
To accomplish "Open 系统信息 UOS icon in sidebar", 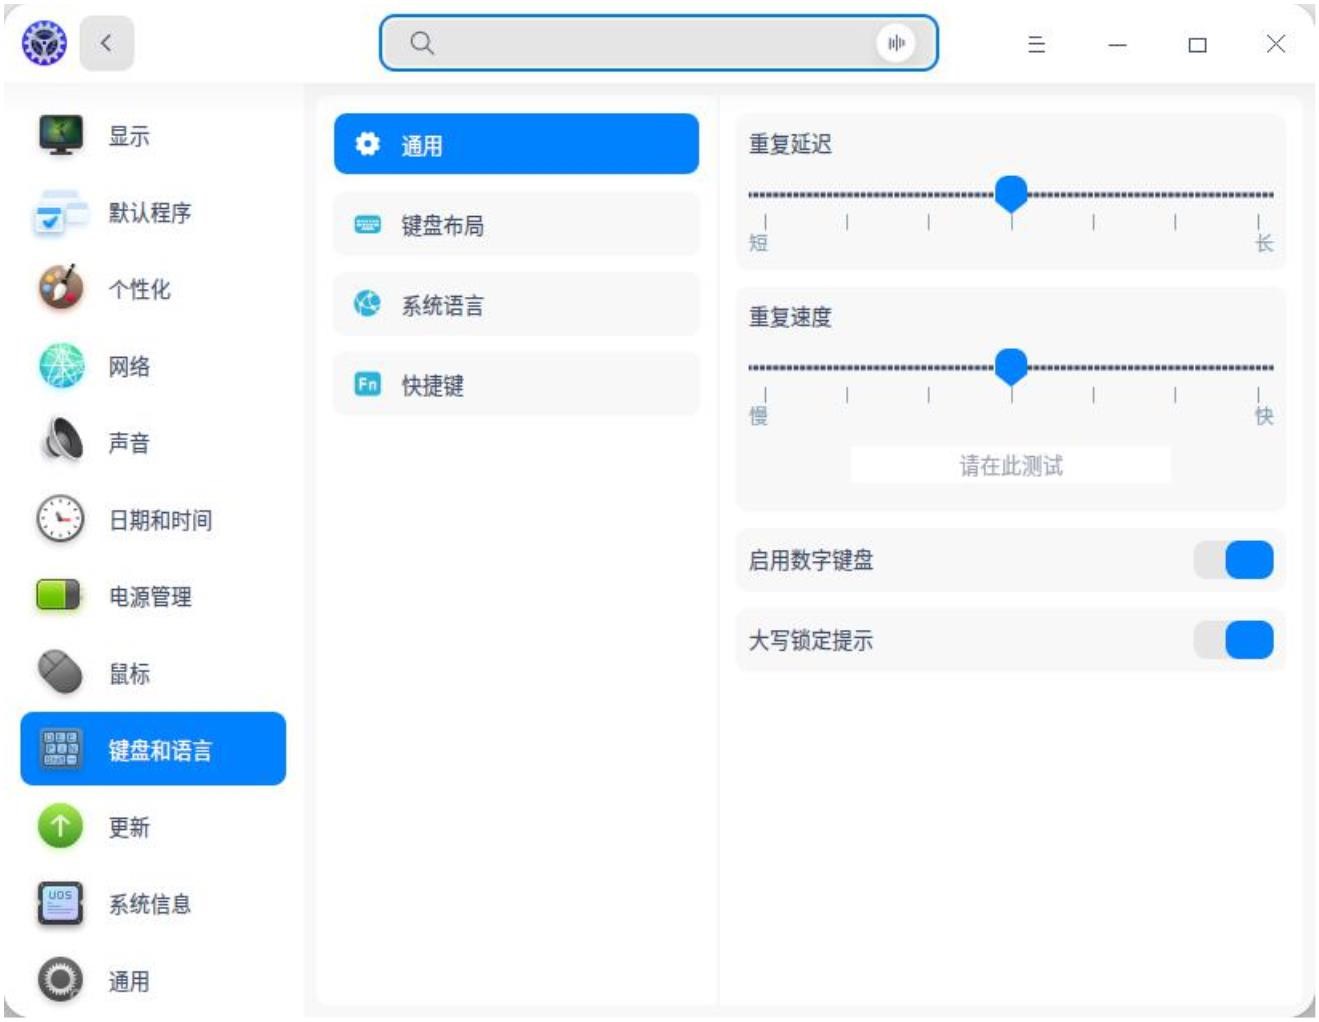I will point(60,903).
